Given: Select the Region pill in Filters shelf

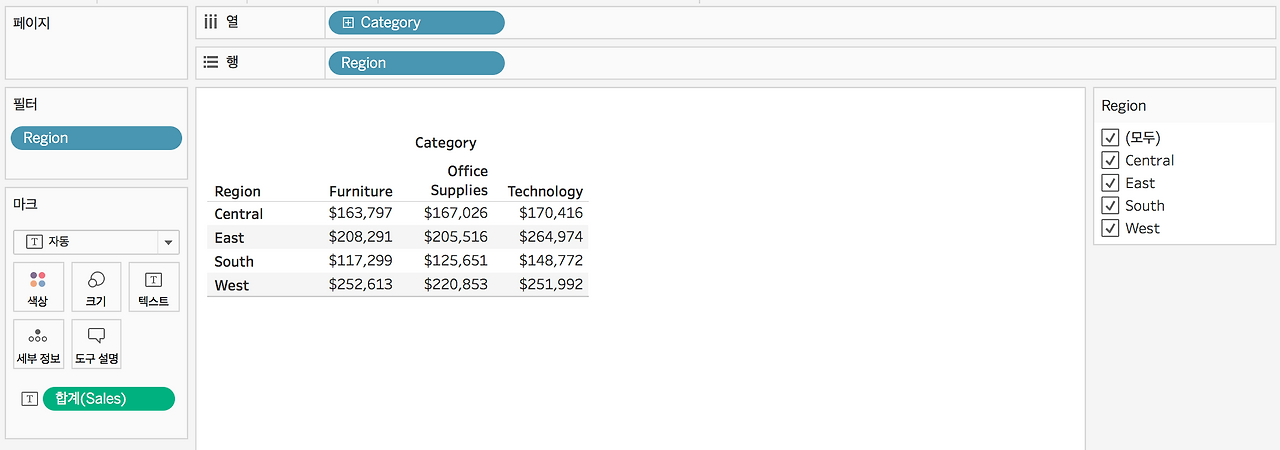Looking at the screenshot, I should (96, 138).
